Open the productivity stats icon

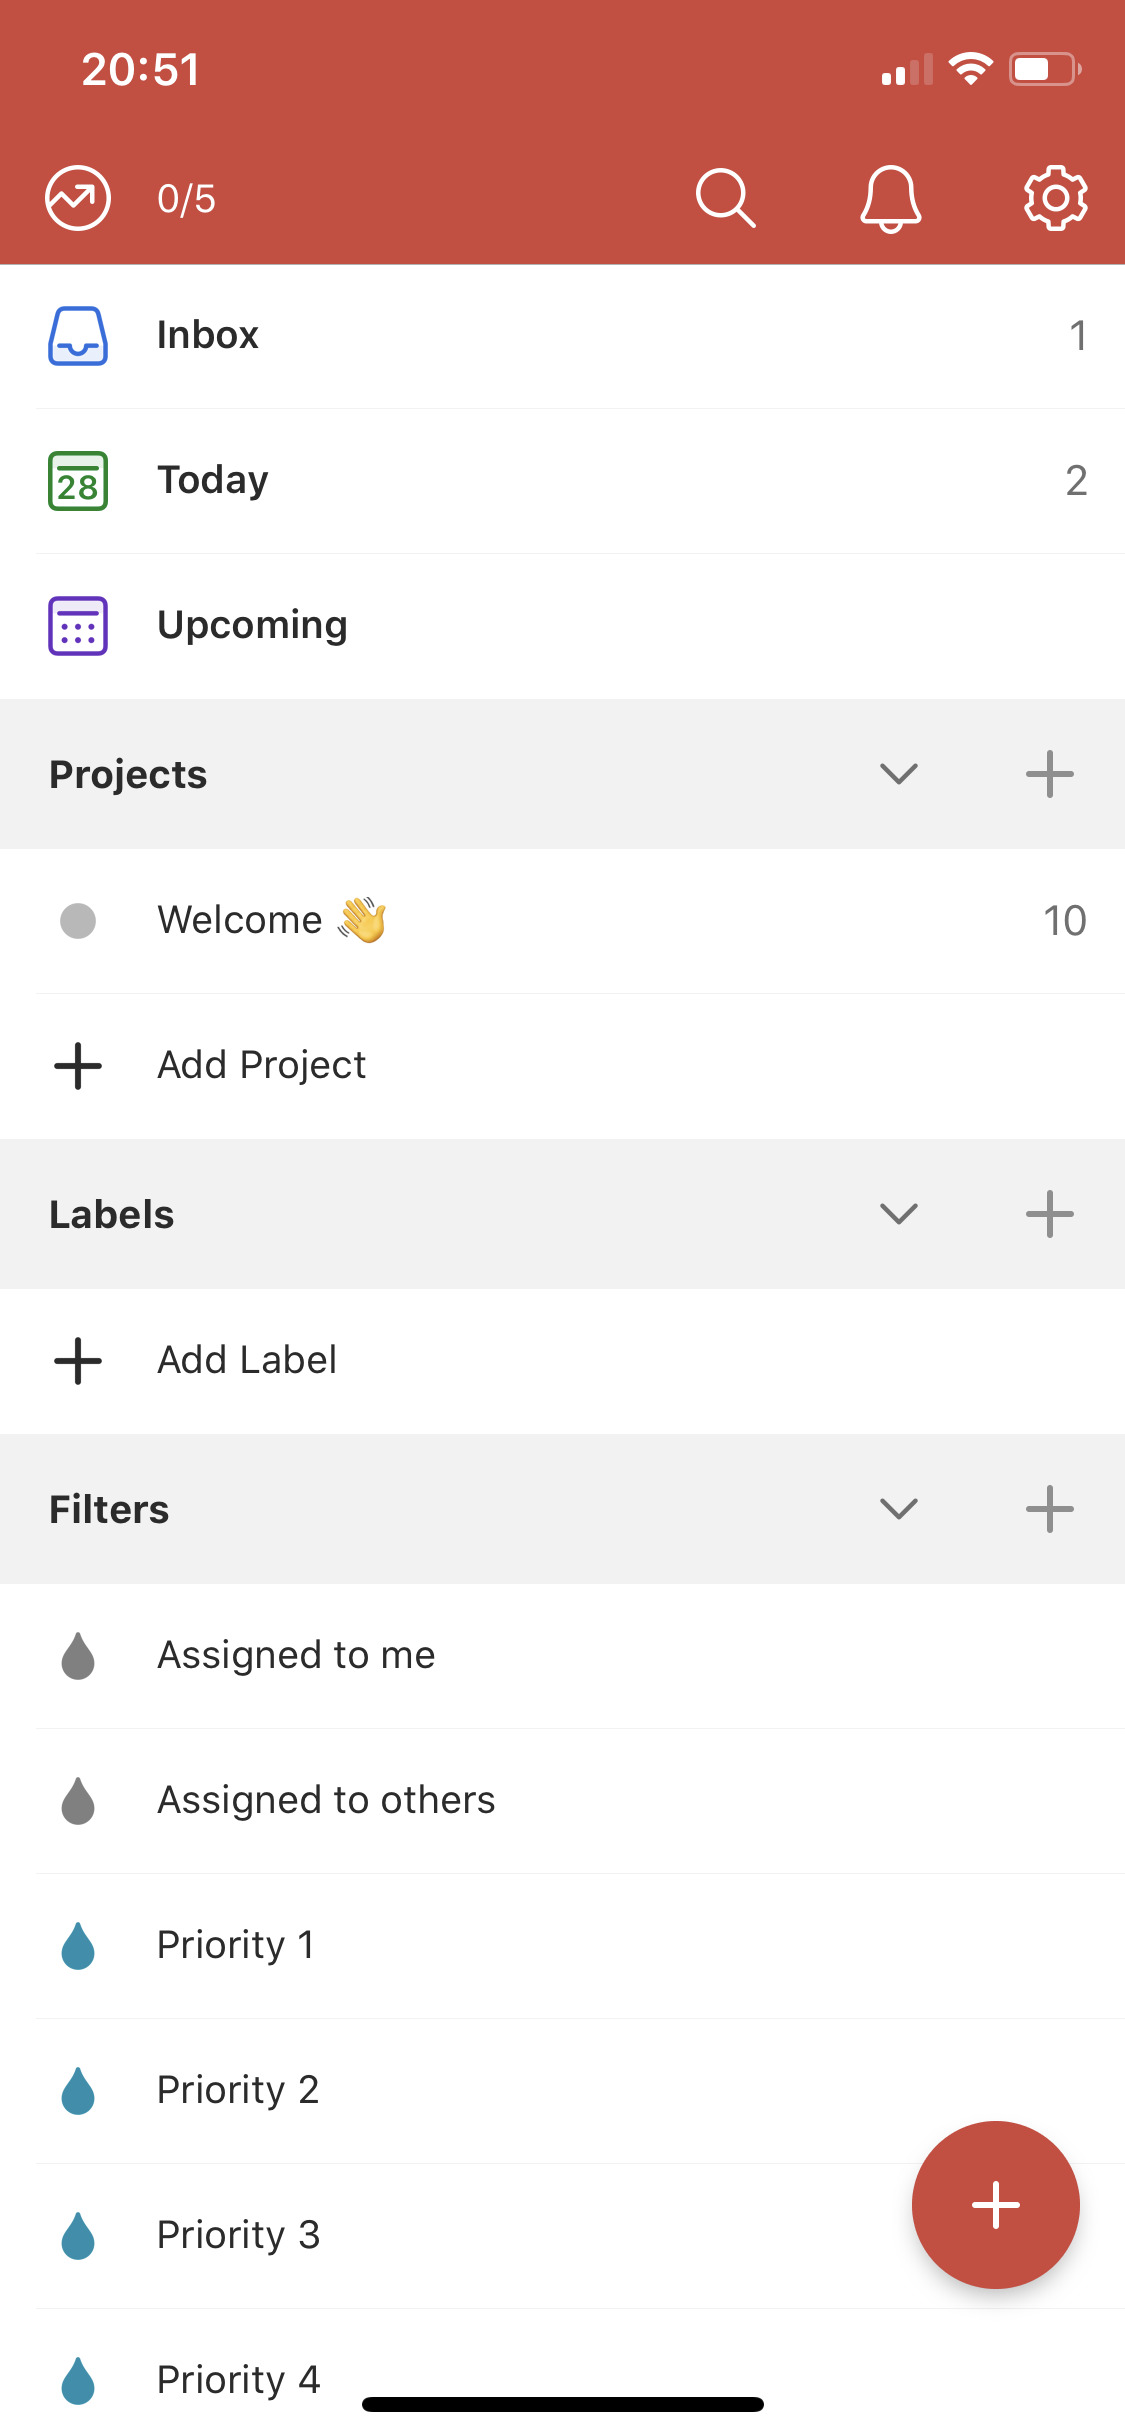click(78, 198)
